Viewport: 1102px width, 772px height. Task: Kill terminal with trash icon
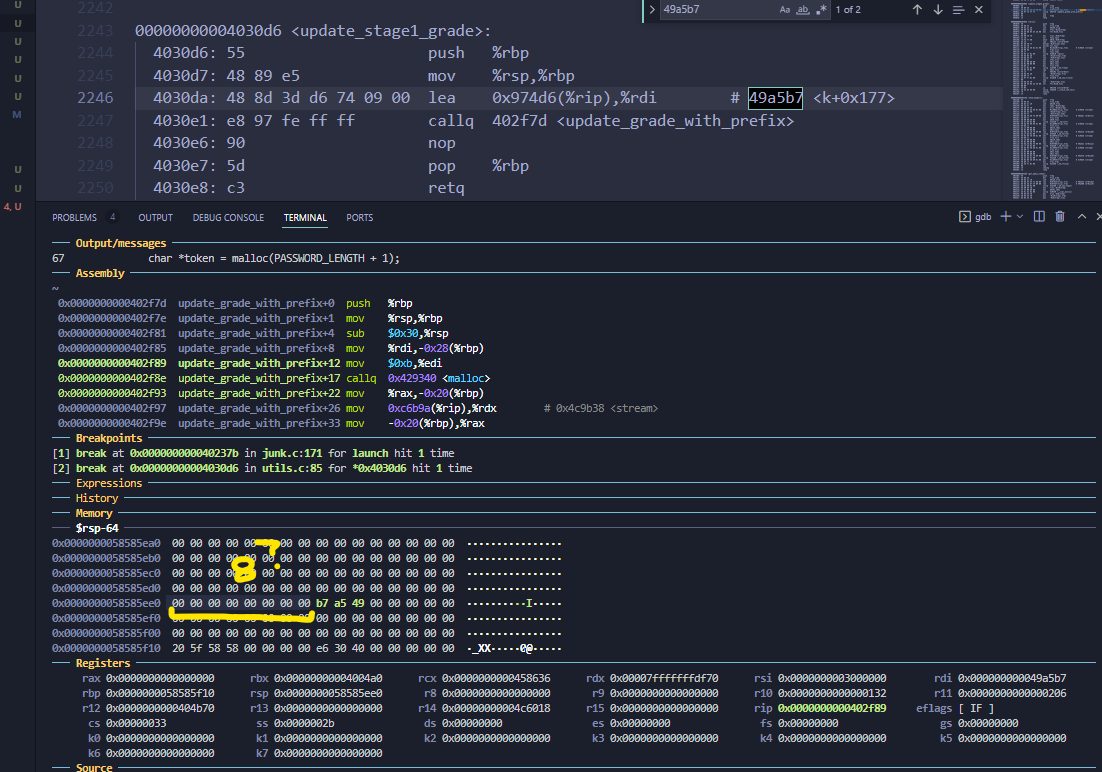pos(1060,217)
